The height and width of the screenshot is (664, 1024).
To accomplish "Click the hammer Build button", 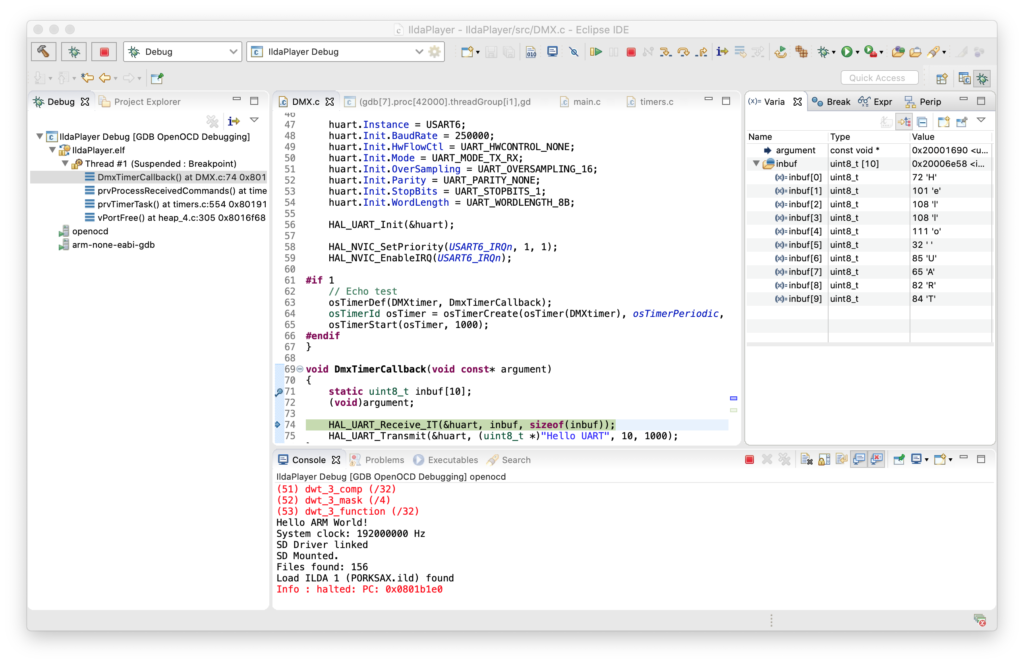I will point(44,51).
